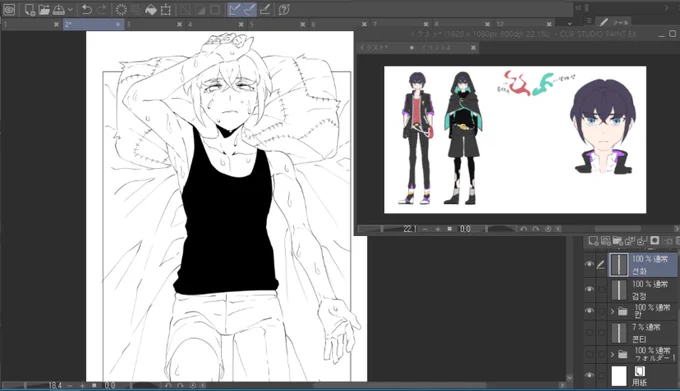The height and width of the screenshot is (391, 680).
Task: Reset rotation in floating window
Action: pyautogui.click(x=548, y=229)
